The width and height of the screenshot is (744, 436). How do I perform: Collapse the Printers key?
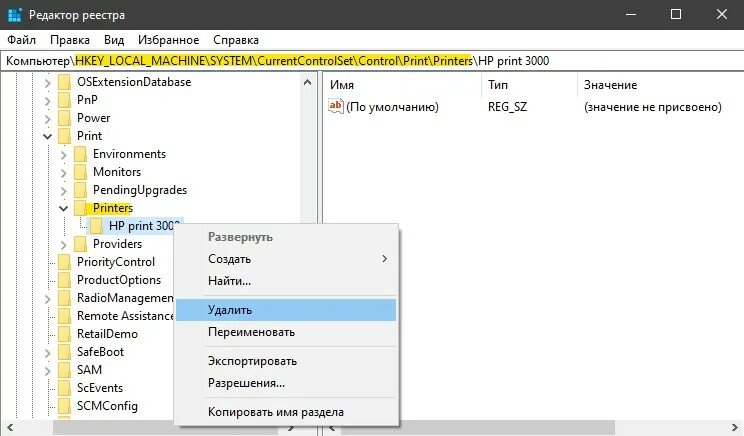(64, 208)
